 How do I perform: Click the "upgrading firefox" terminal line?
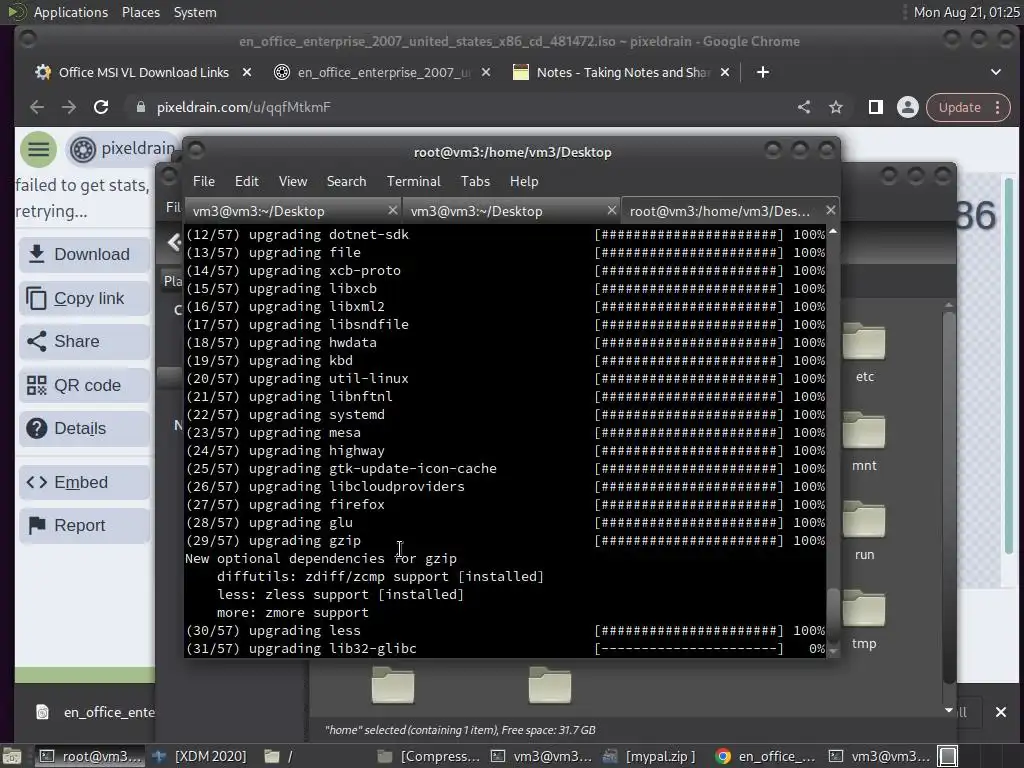505,505
